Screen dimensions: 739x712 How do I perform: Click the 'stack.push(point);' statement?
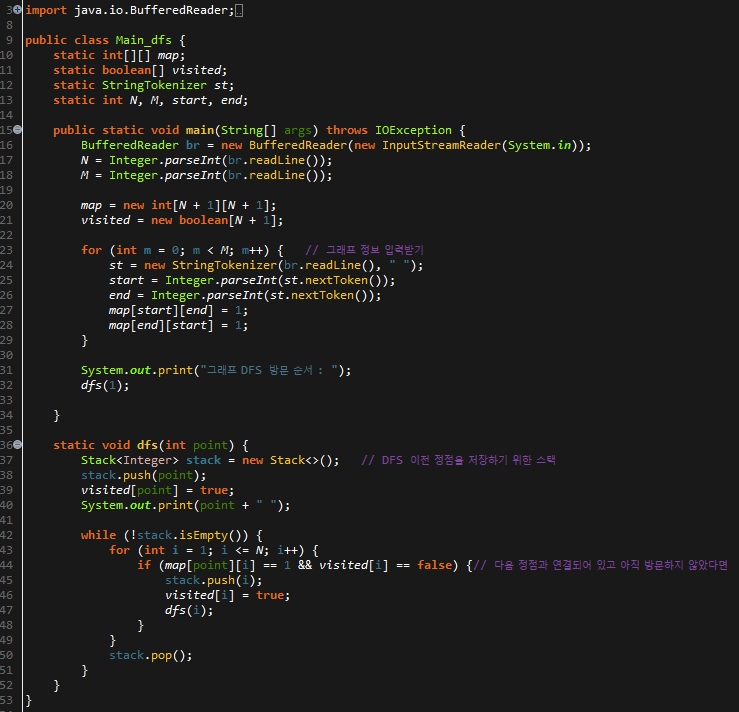(x=143, y=475)
